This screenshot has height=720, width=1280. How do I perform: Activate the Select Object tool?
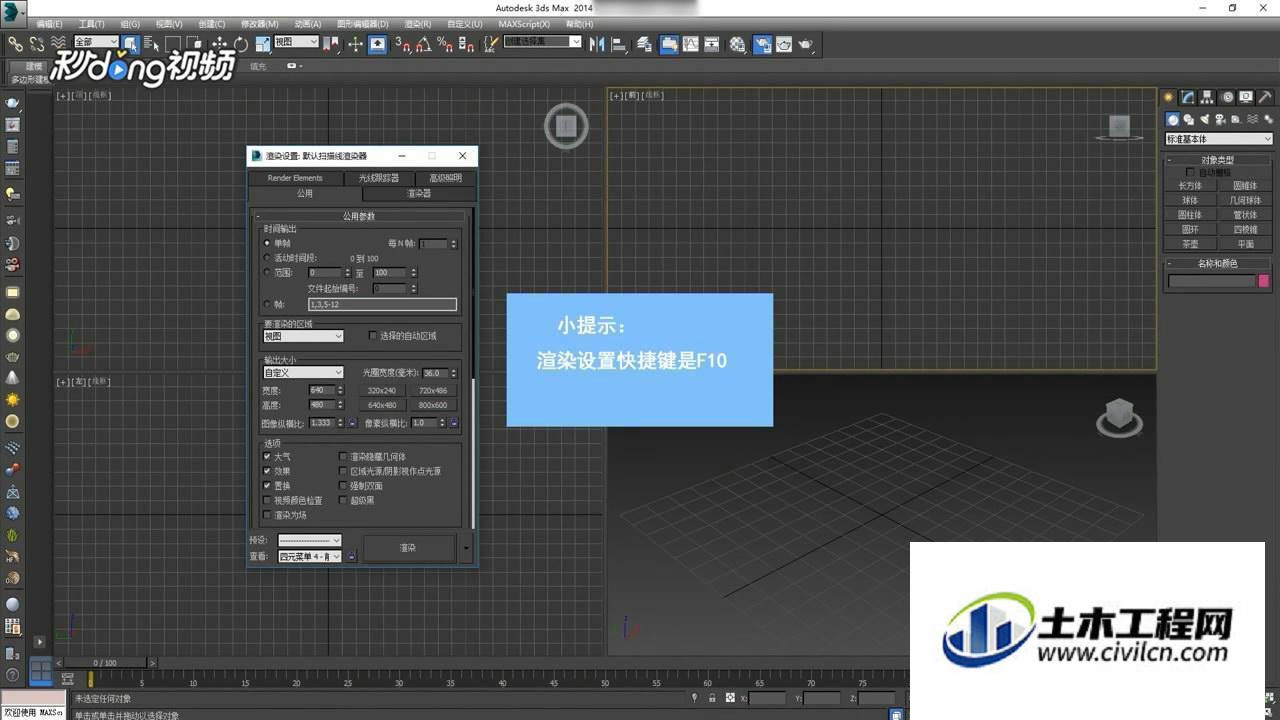click(131, 44)
